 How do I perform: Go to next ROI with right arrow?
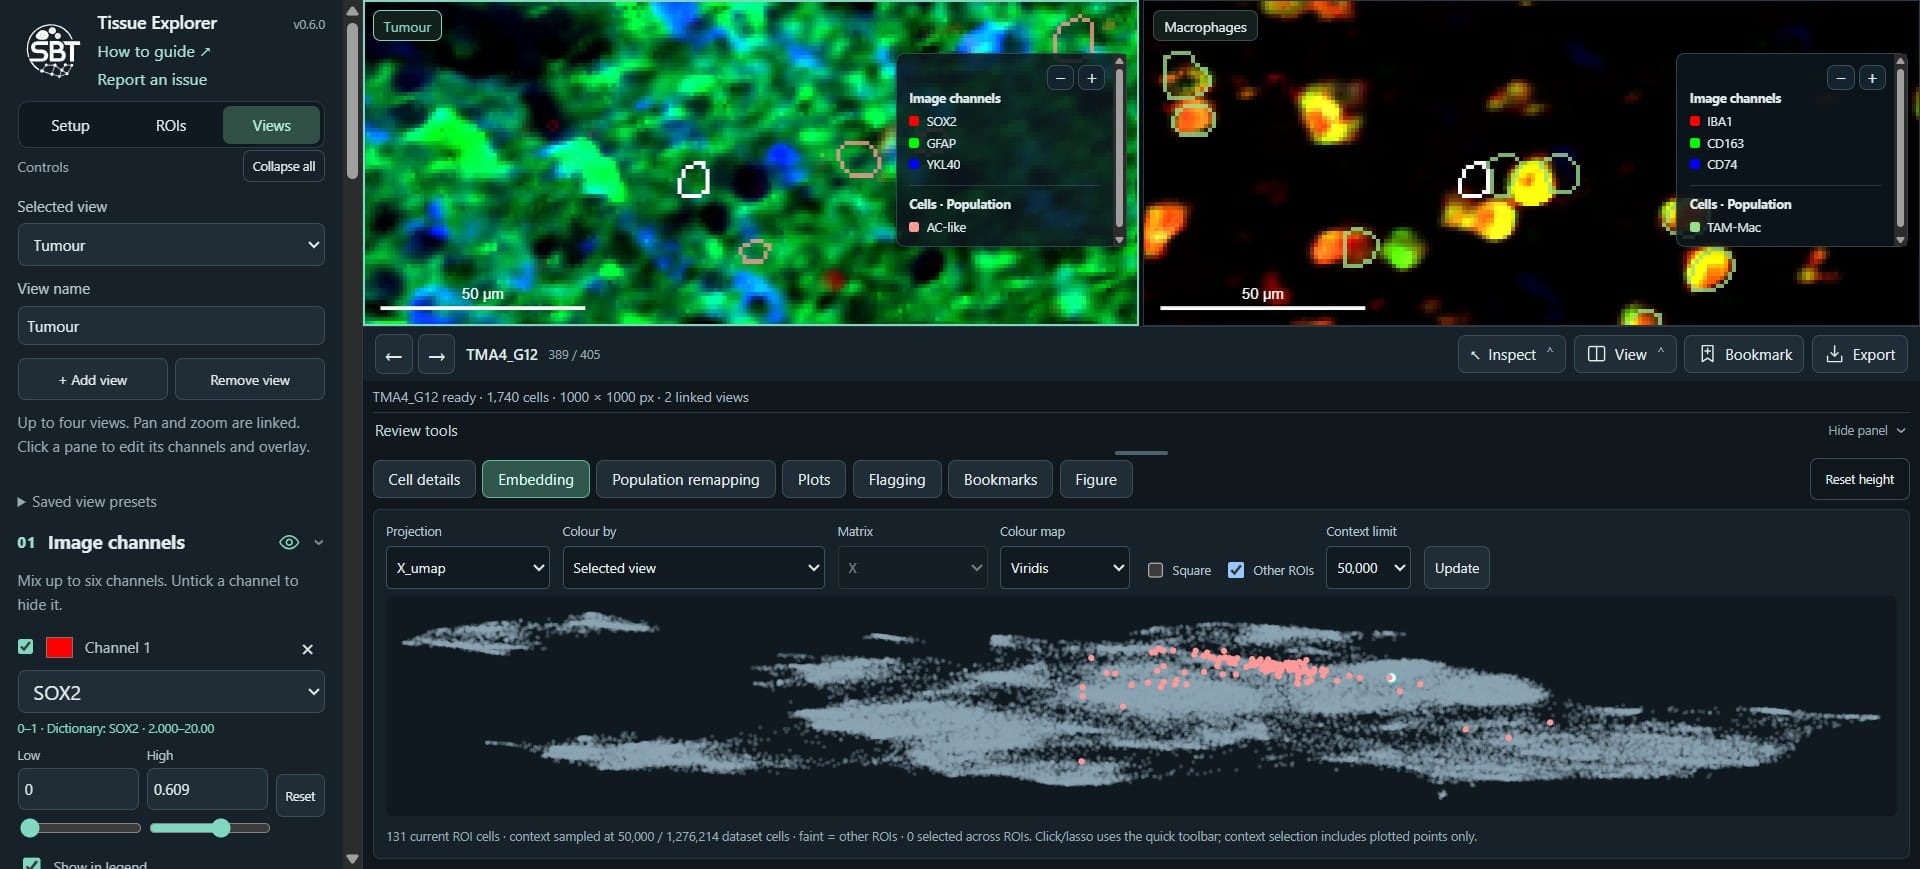click(x=436, y=355)
